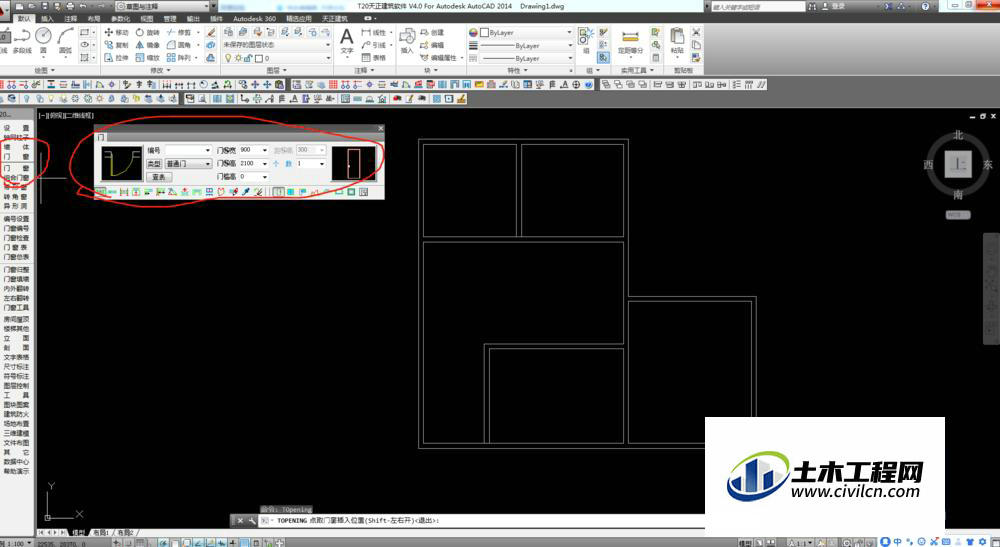1000x547 pixels.
Task: Click 内外翻转 in the left menu
Action: pos(17,288)
